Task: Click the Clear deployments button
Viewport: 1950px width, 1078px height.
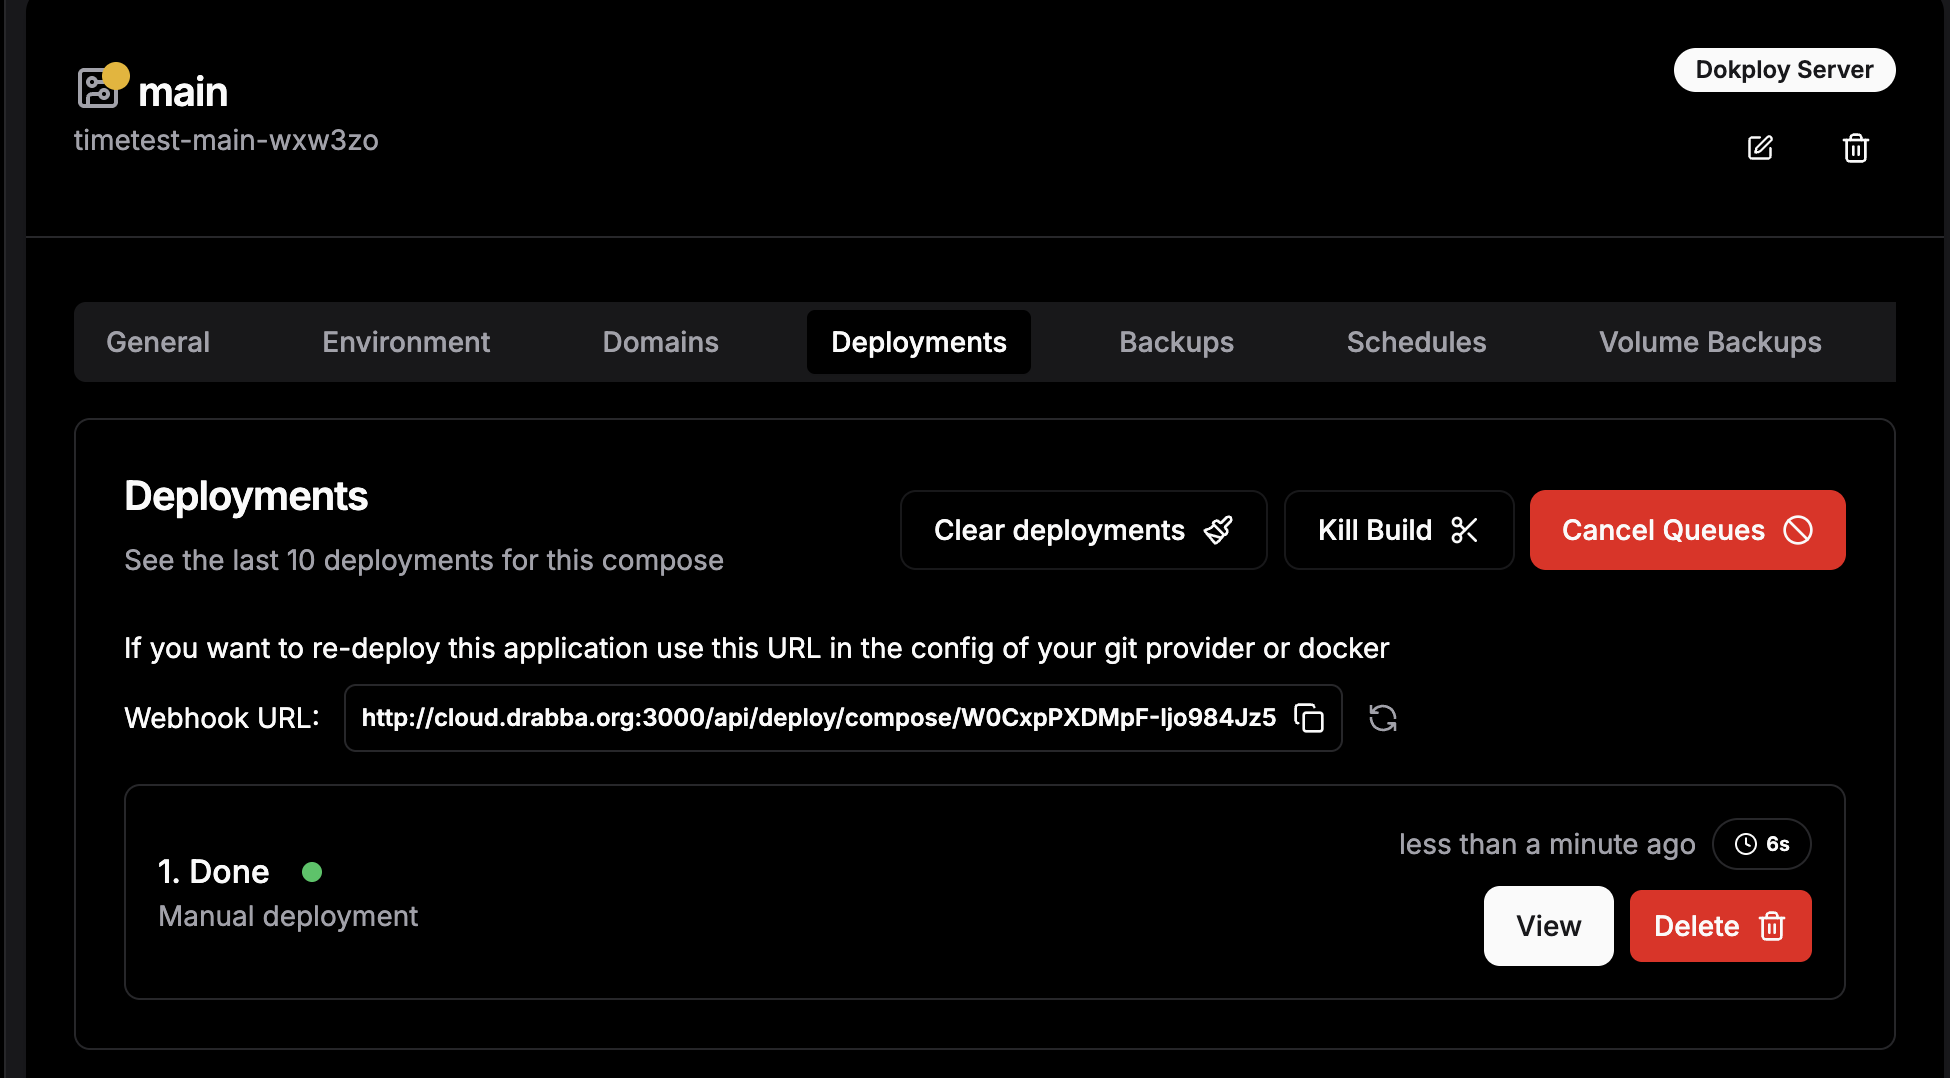Action: [x=1084, y=530]
